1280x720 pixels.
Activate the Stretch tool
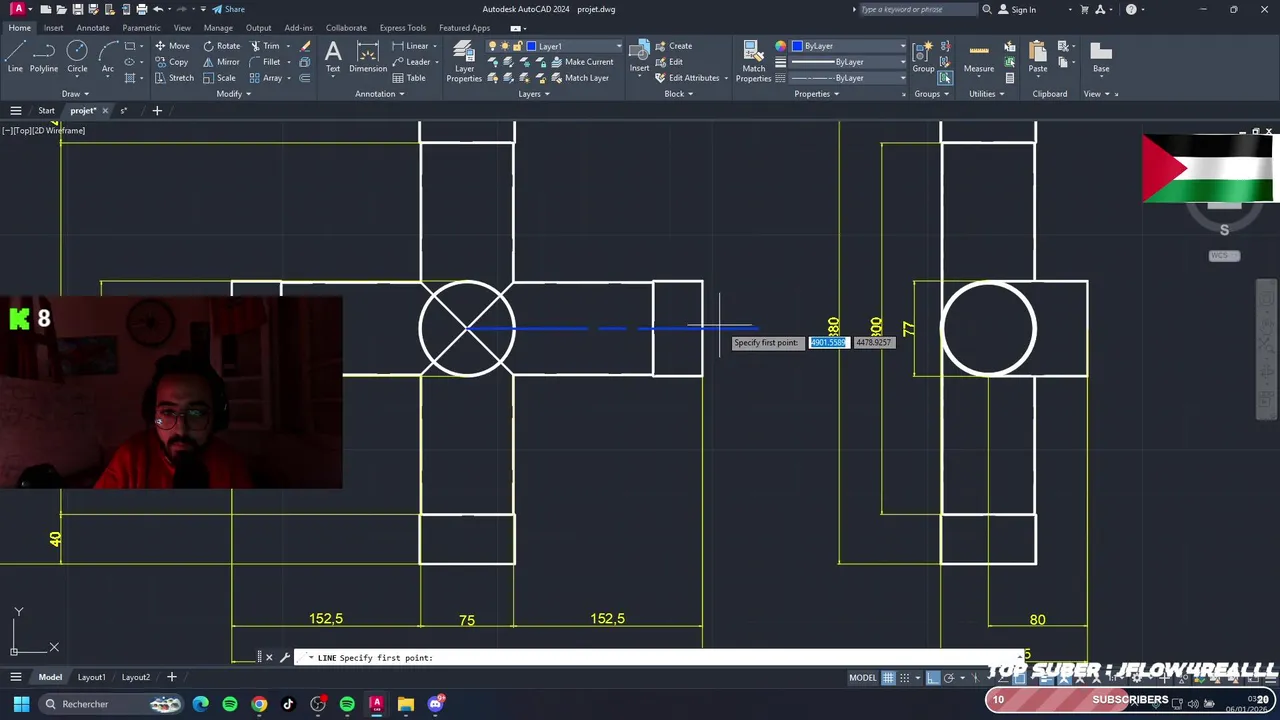point(174,78)
